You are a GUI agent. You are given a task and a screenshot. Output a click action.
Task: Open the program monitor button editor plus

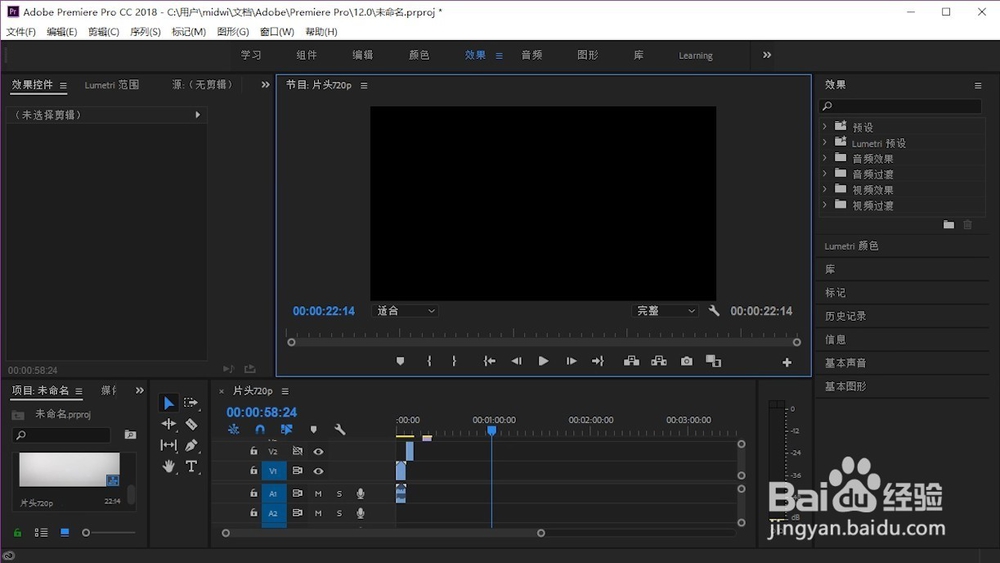[x=787, y=362]
